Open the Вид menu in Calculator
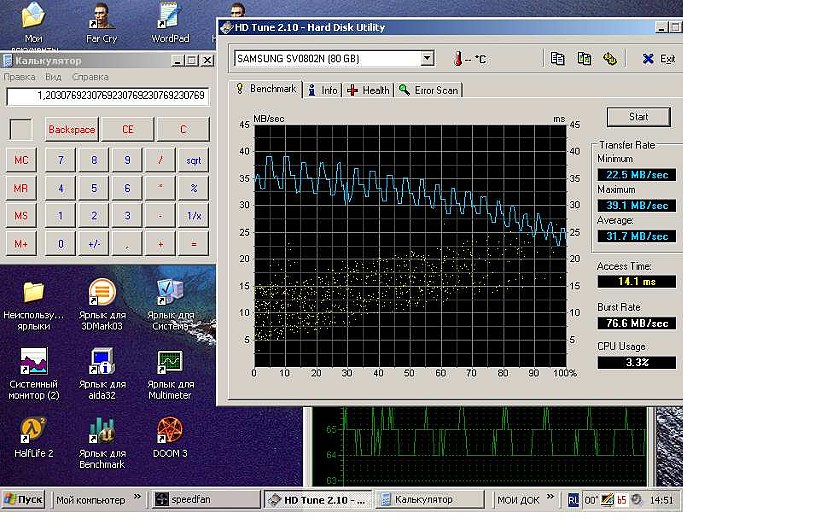 pyautogui.click(x=53, y=76)
